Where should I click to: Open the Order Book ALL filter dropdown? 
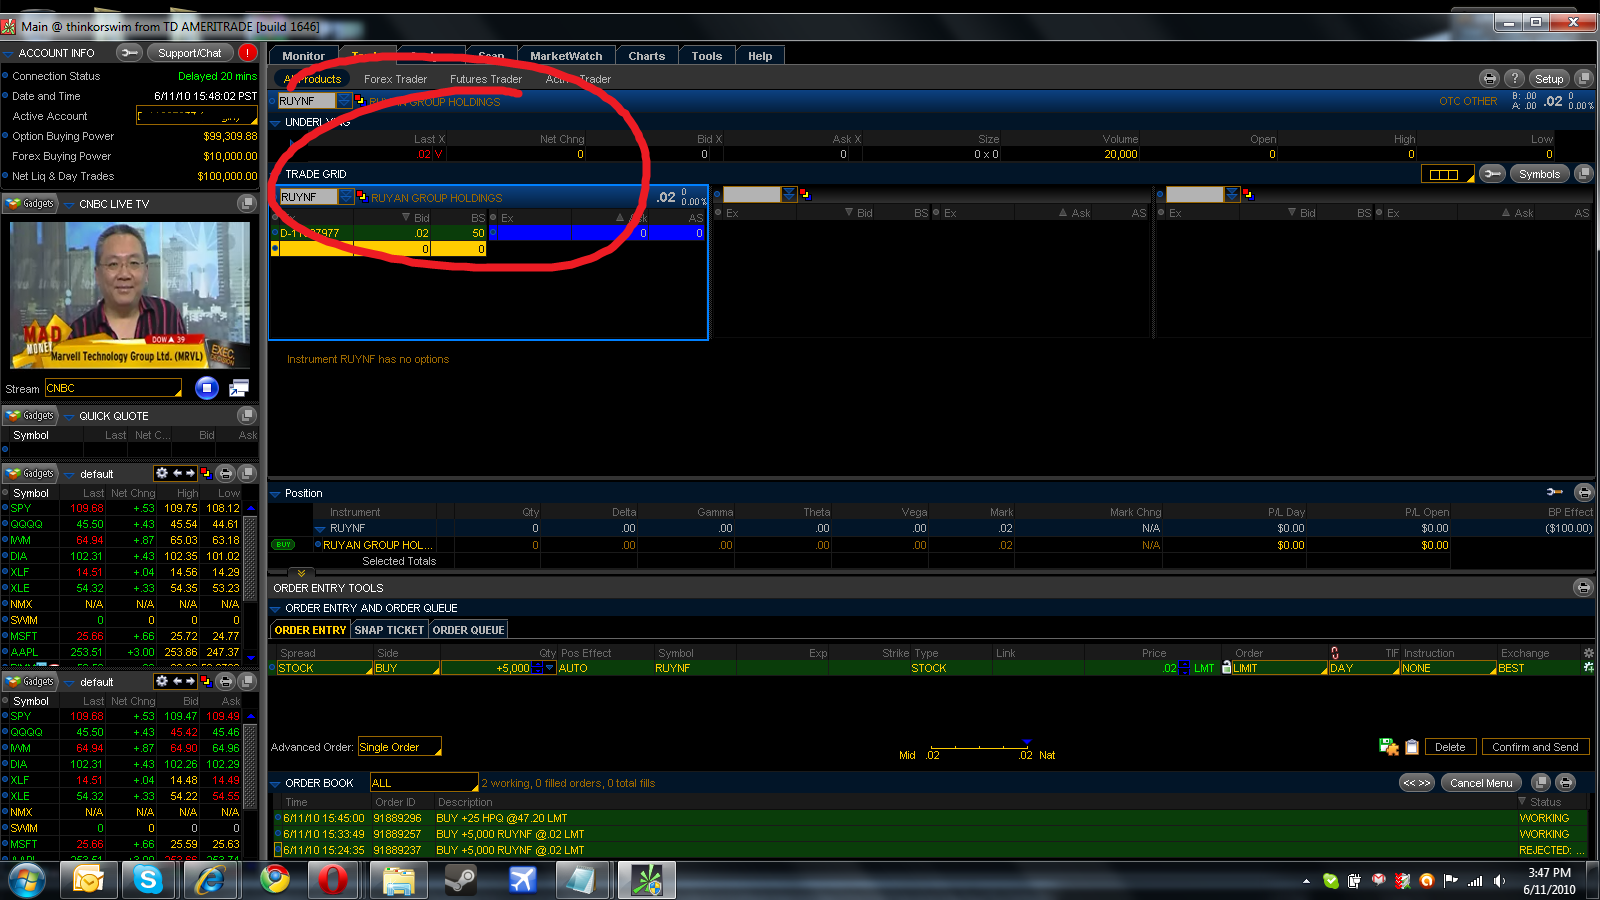click(425, 783)
